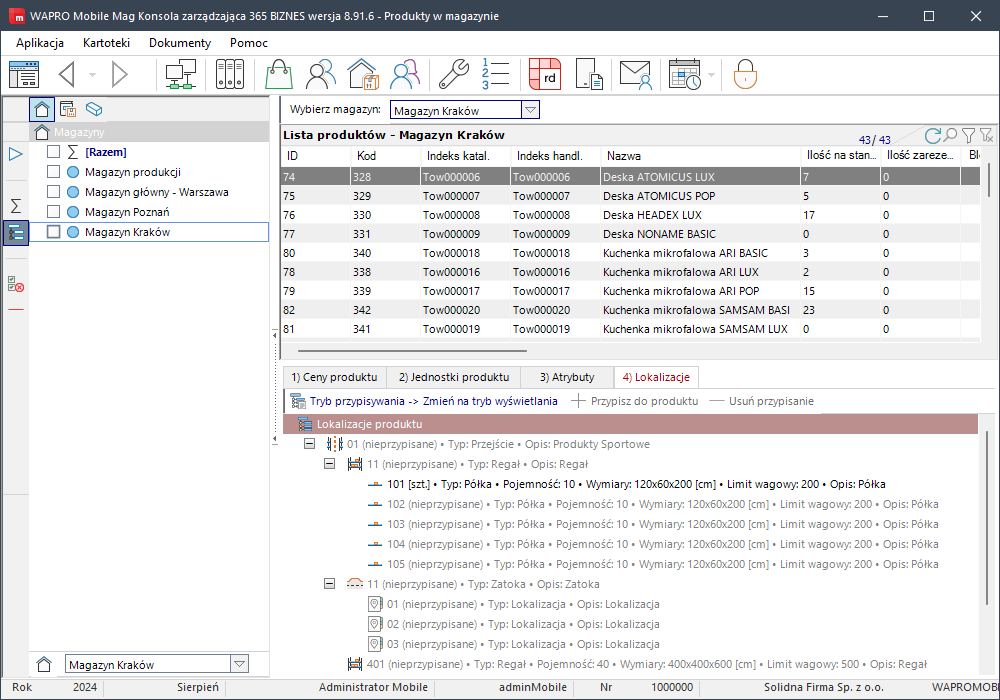Open the Wybierz magazyn dropdown
The width and height of the screenshot is (1000, 700).
point(530,110)
